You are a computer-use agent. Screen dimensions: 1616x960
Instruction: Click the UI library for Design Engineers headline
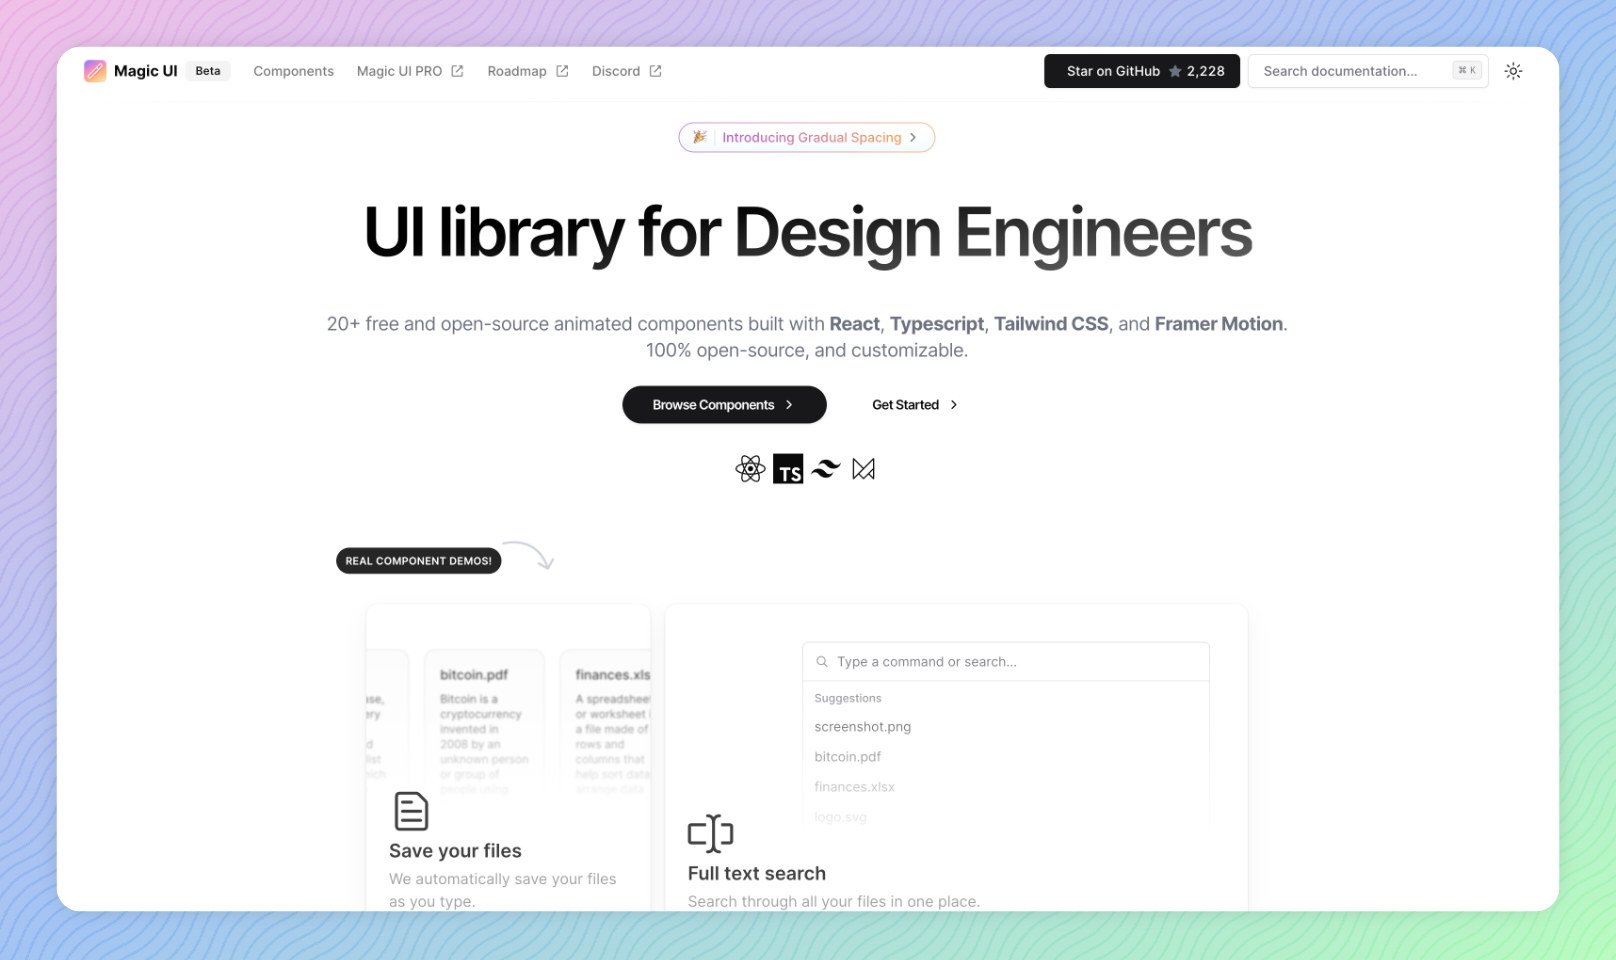[808, 232]
